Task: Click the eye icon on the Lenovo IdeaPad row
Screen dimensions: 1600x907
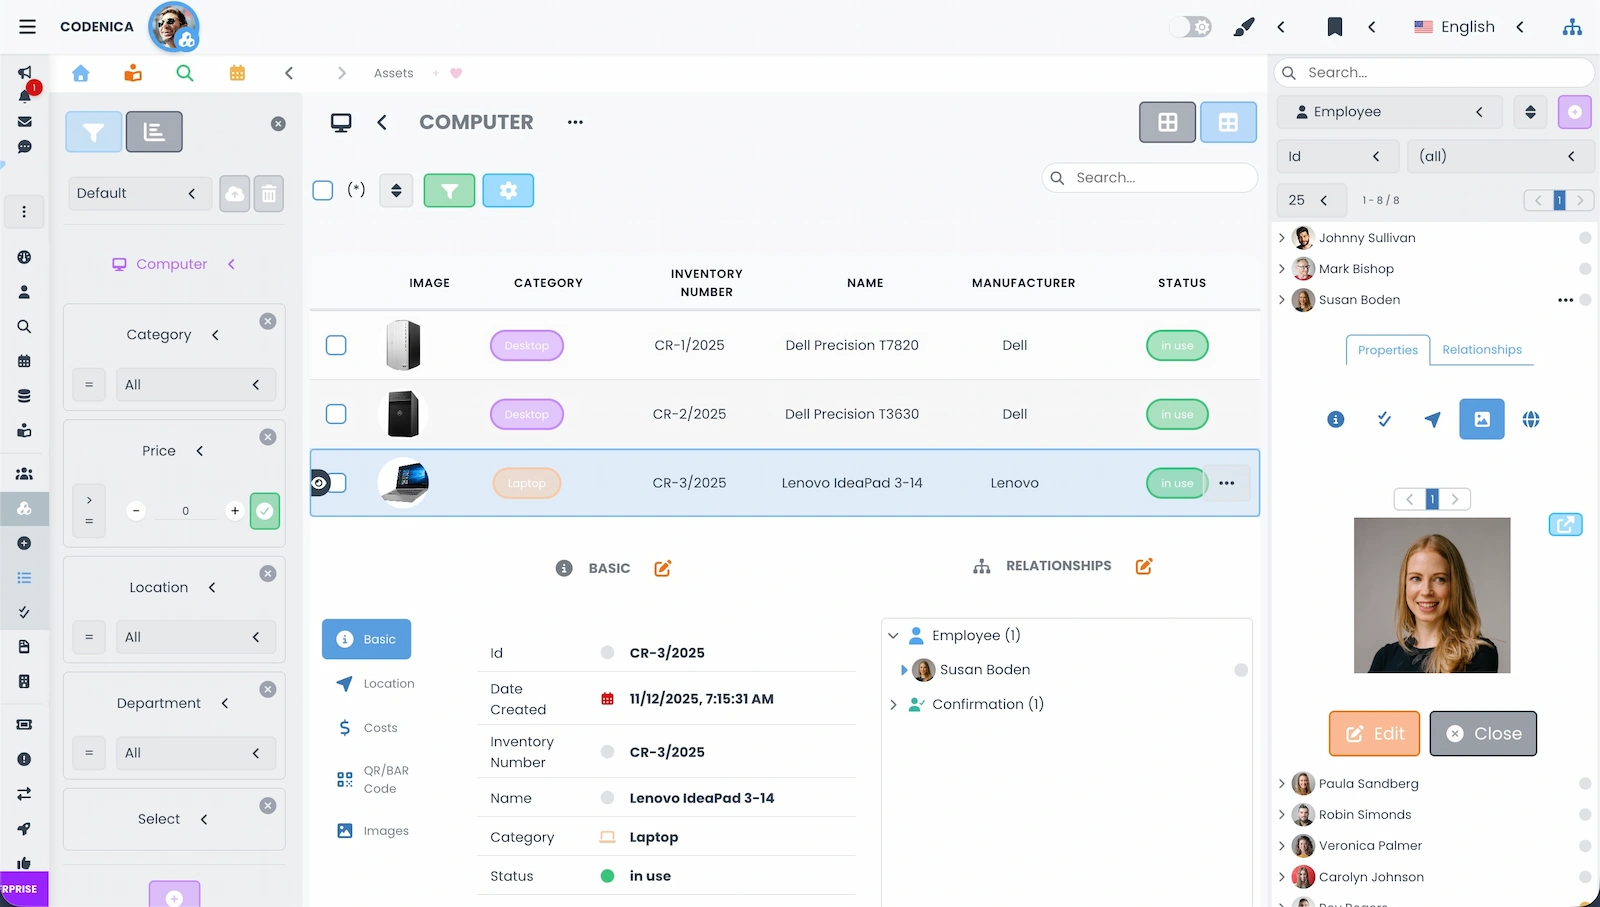Action: click(x=318, y=483)
